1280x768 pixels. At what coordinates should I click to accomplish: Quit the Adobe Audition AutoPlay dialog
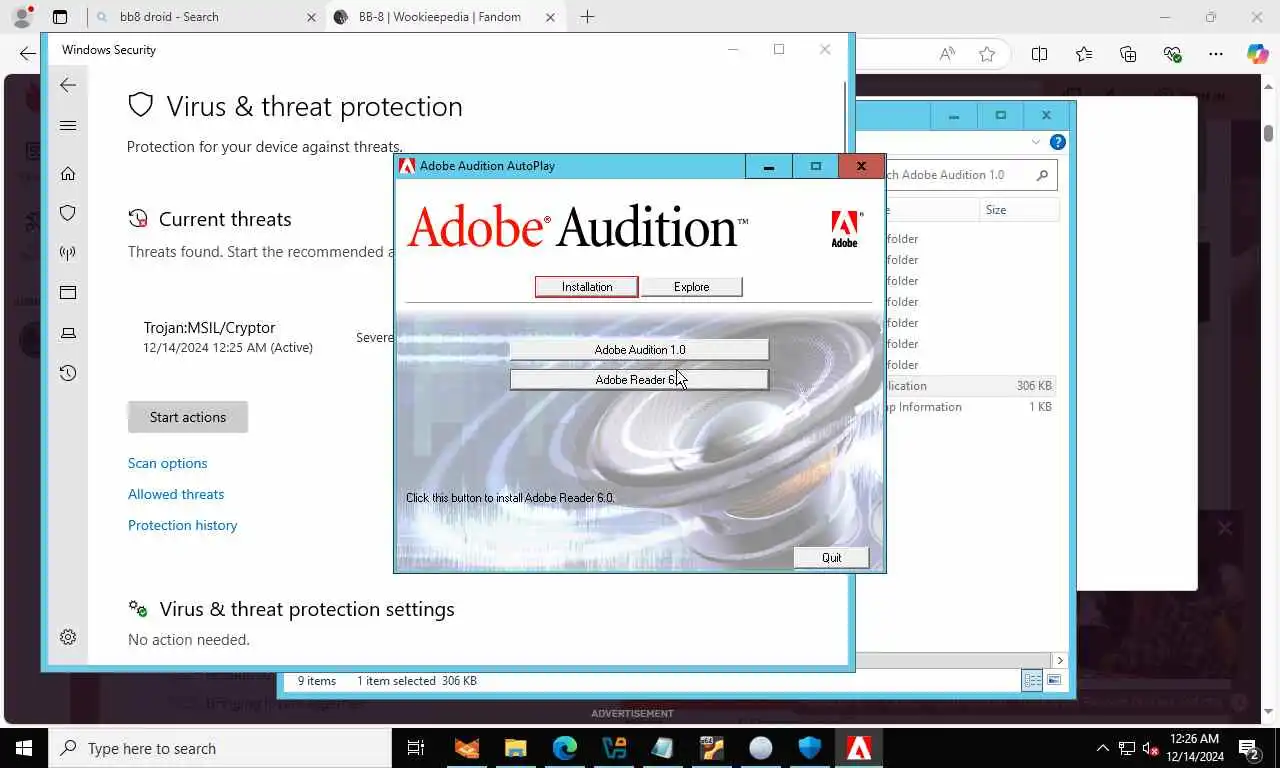point(831,558)
